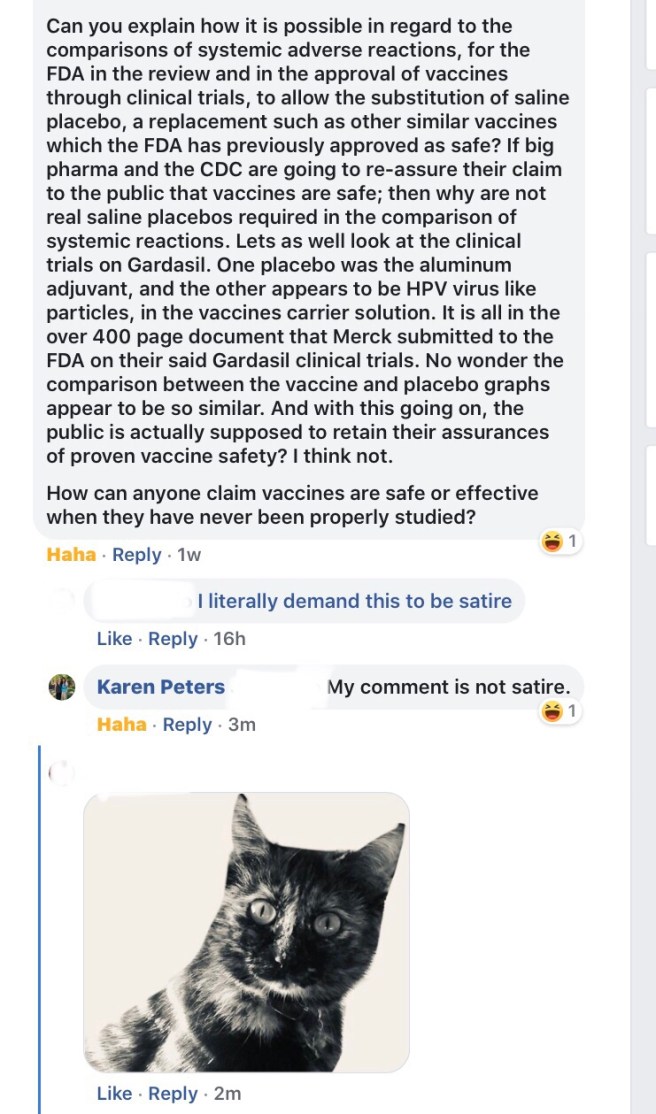Like the cat photo reply
656x1114 pixels.
point(113,1094)
